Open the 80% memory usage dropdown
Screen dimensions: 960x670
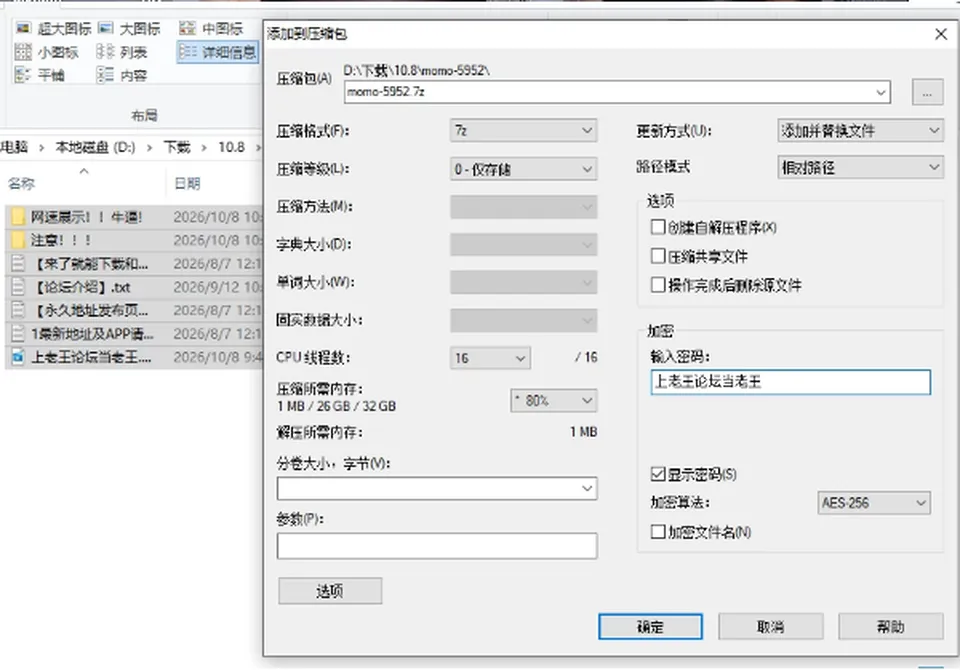click(x=553, y=401)
